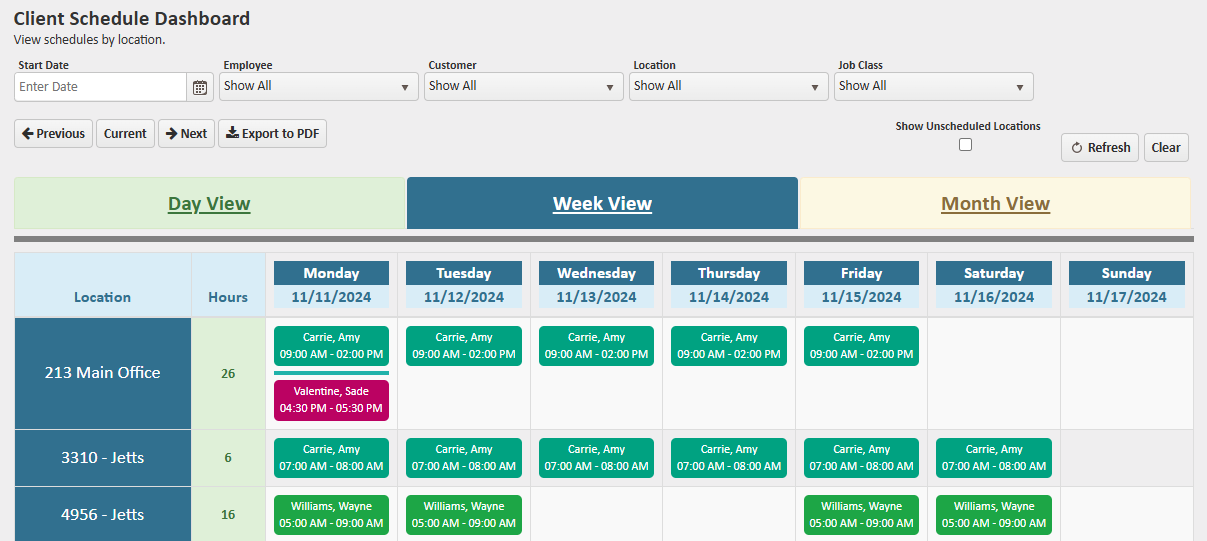Open the Start Date calendar picker icon

(x=200, y=87)
